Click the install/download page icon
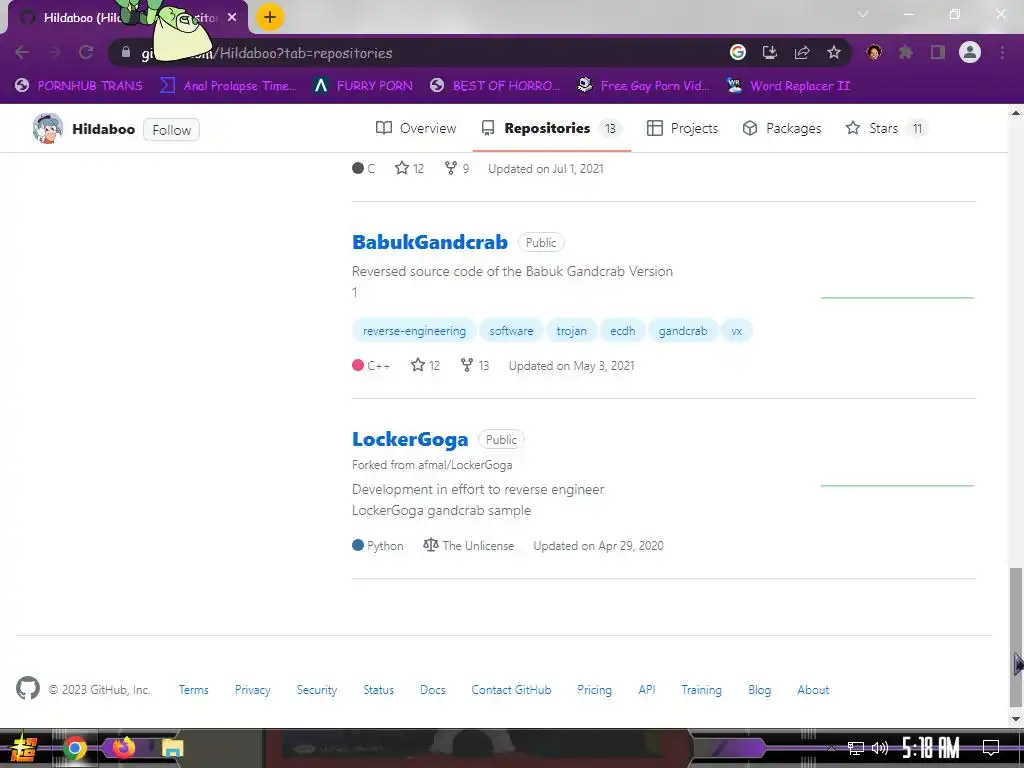 click(x=769, y=52)
